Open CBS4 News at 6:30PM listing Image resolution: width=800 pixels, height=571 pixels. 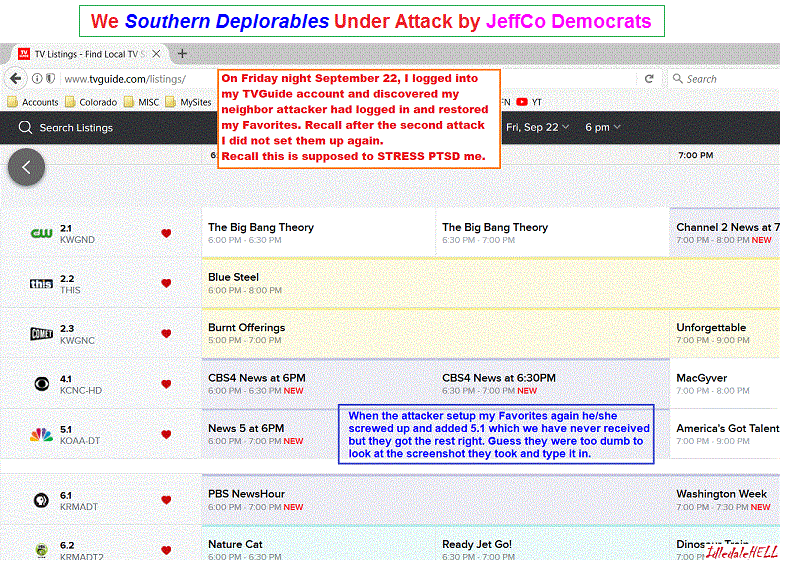tap(553, 384)
